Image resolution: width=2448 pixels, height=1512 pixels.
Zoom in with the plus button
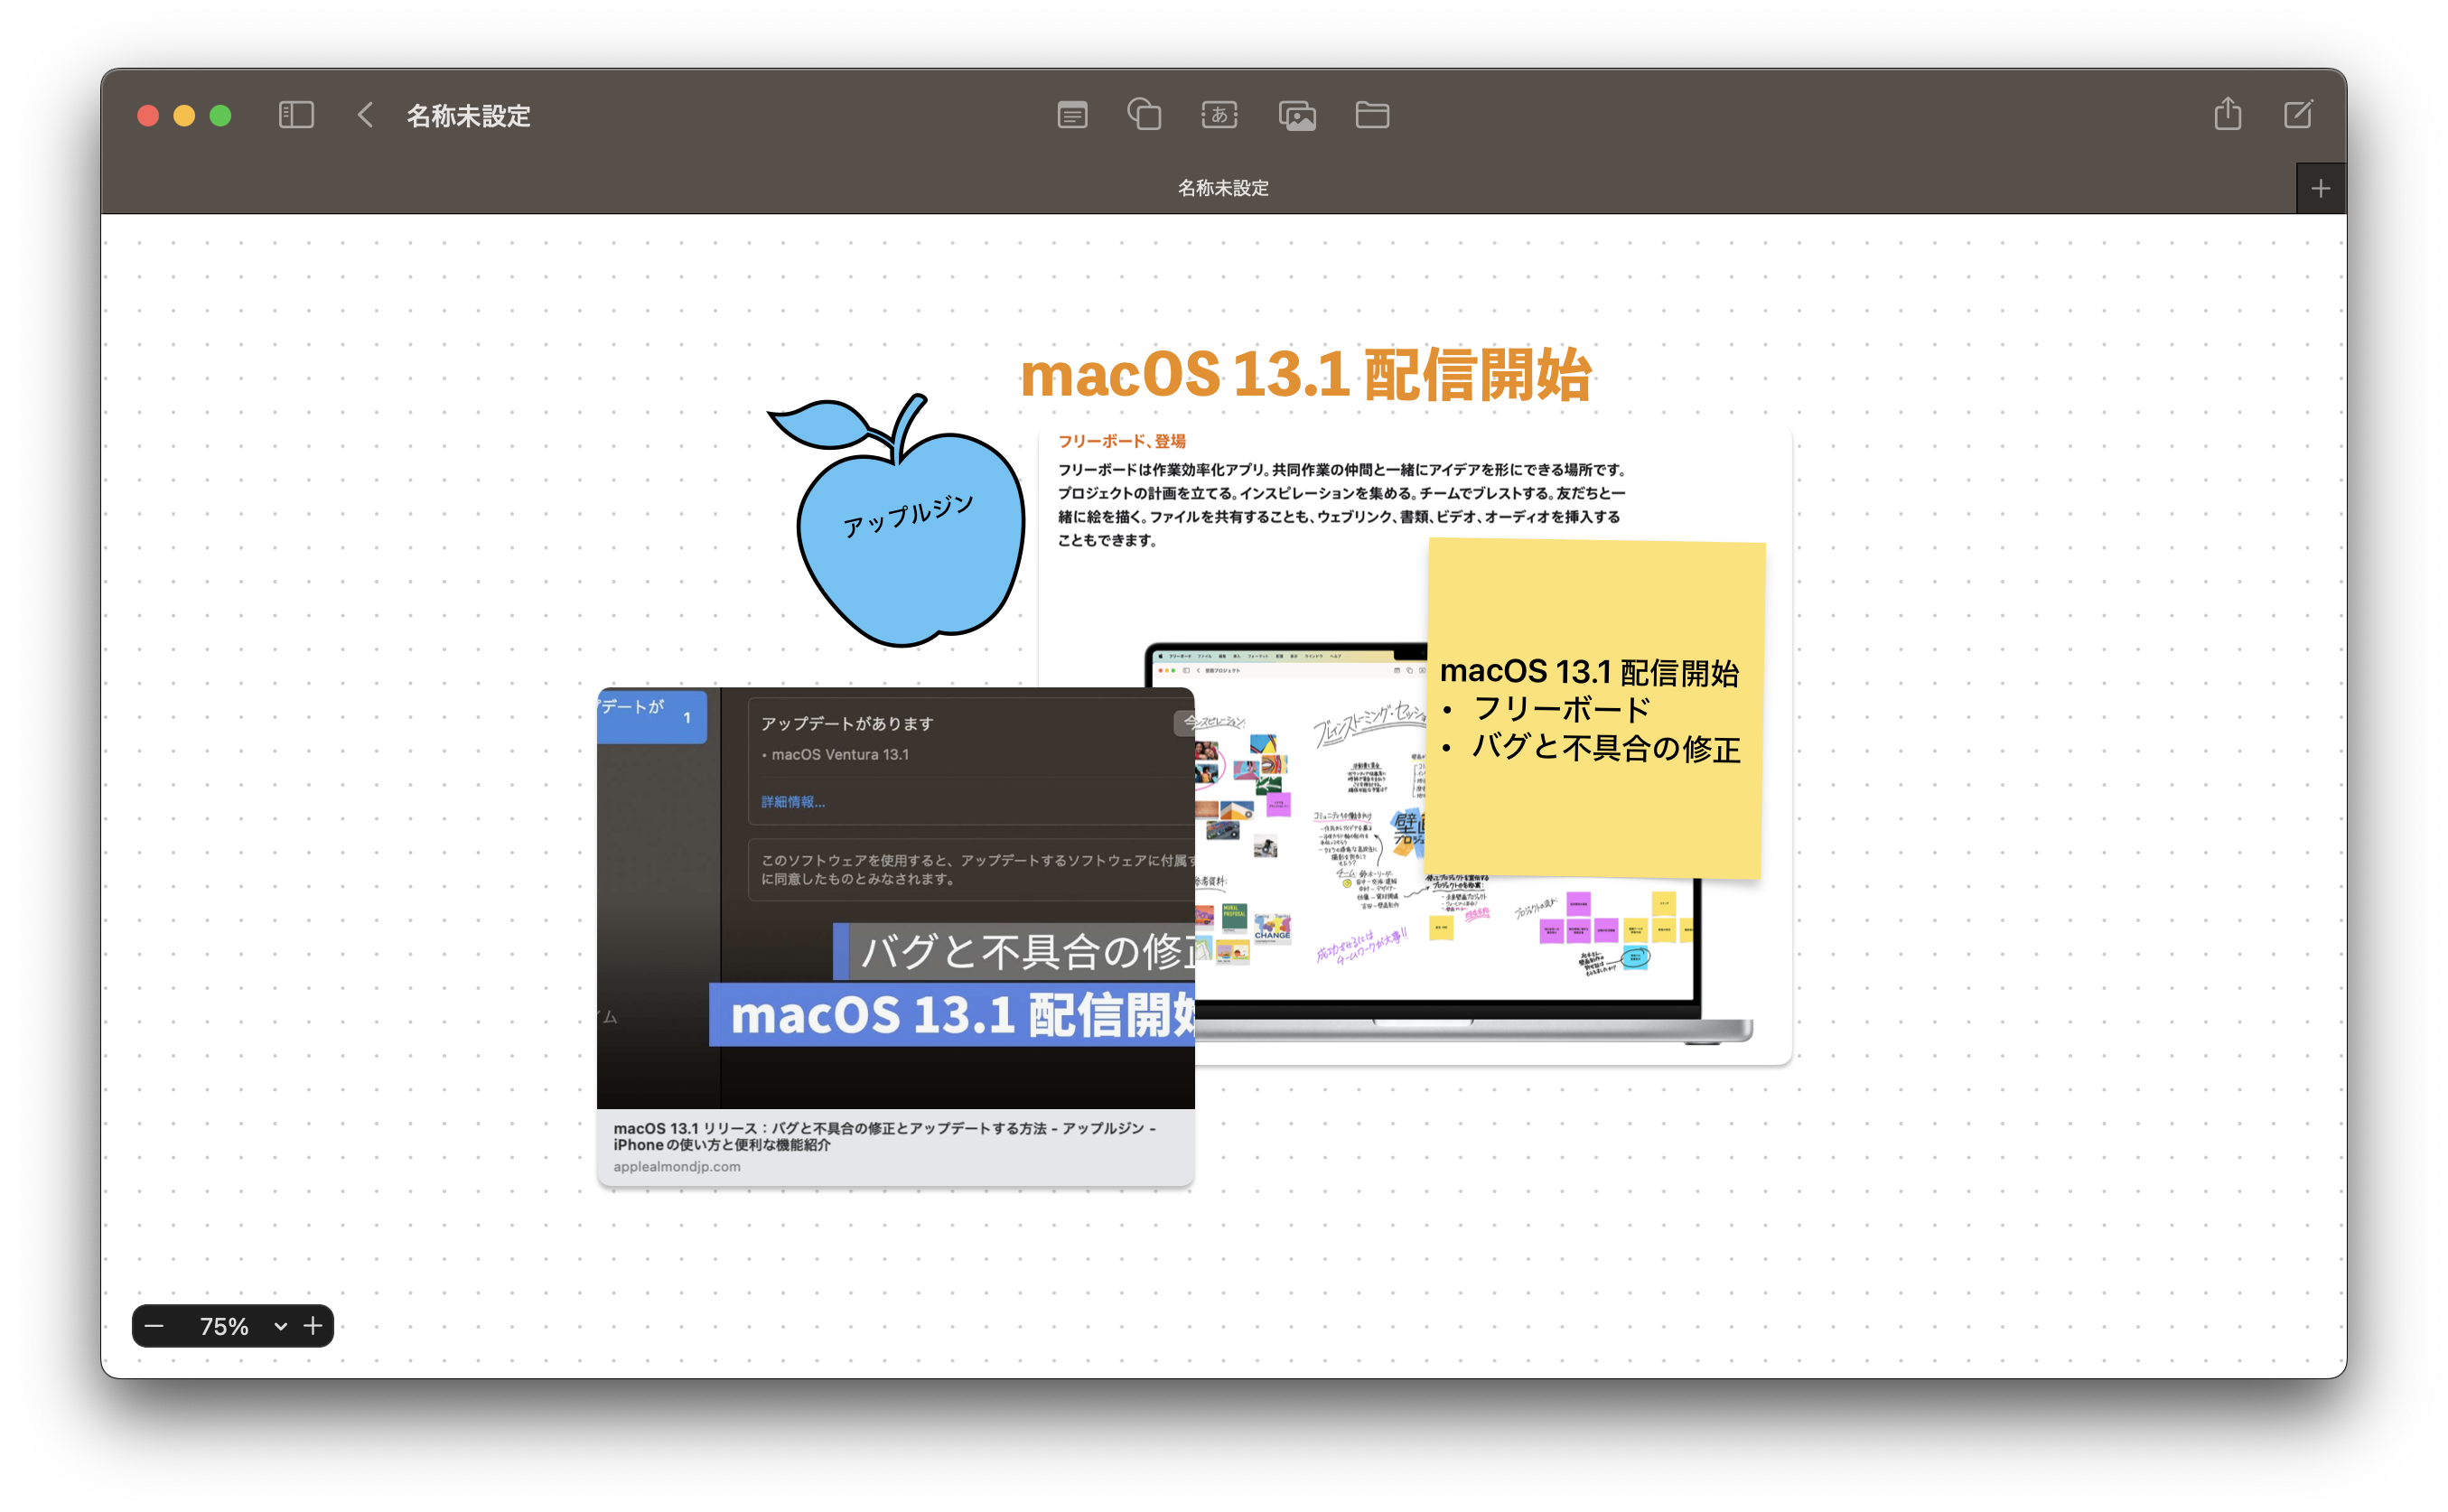[x=313, y=1326]
